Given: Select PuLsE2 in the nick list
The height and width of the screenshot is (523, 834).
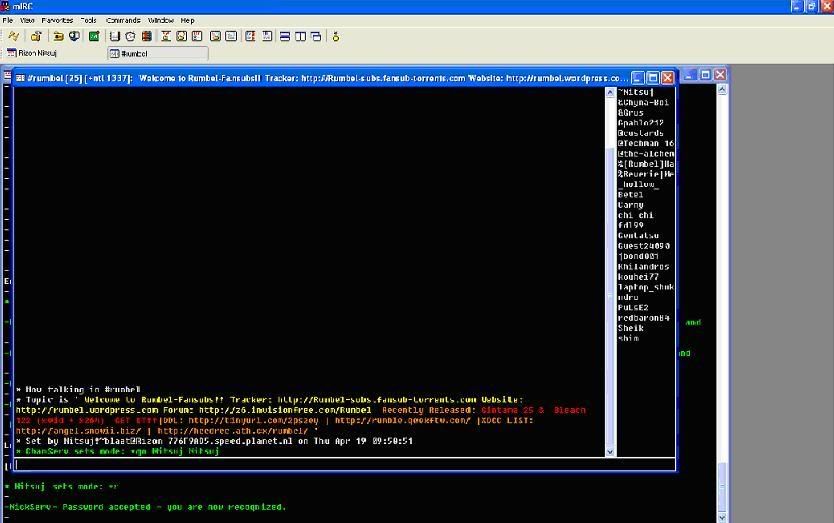Looking at the screenshot, I should 633,308.
